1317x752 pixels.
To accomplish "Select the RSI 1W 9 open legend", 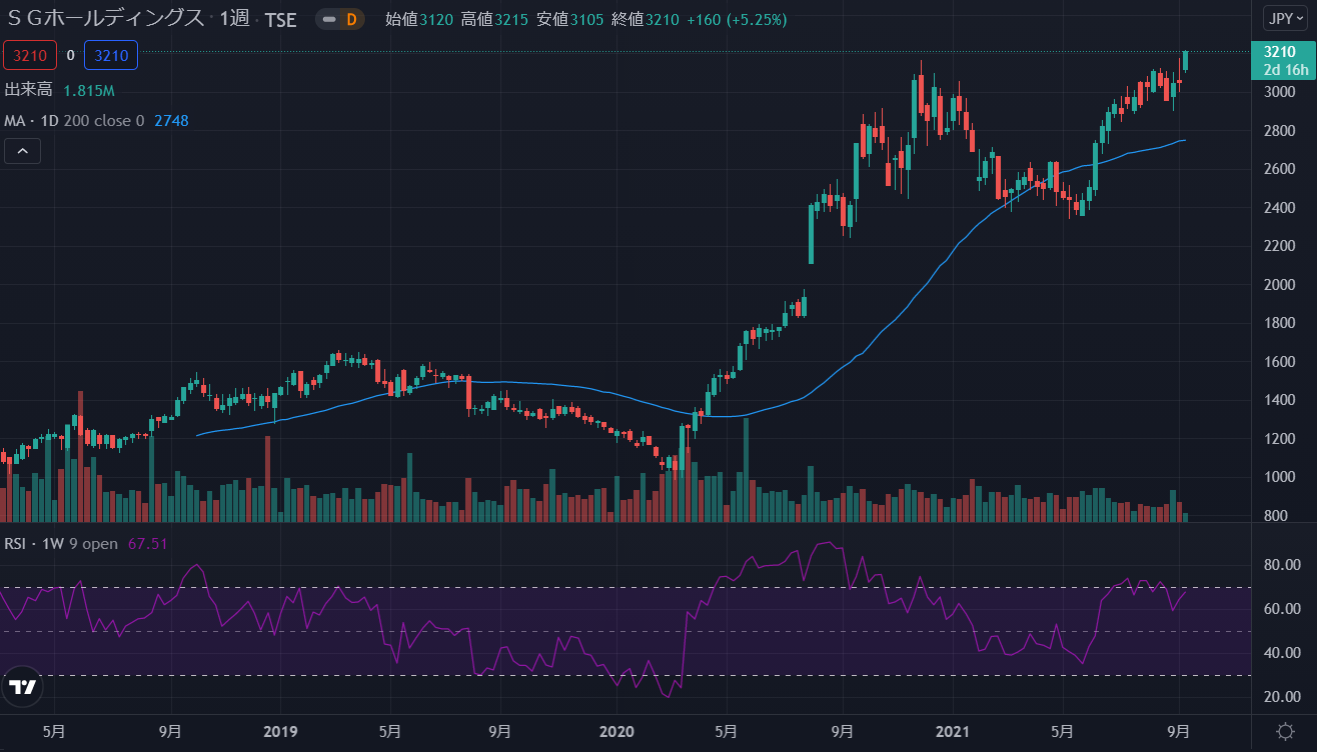I will coord(61,544).
